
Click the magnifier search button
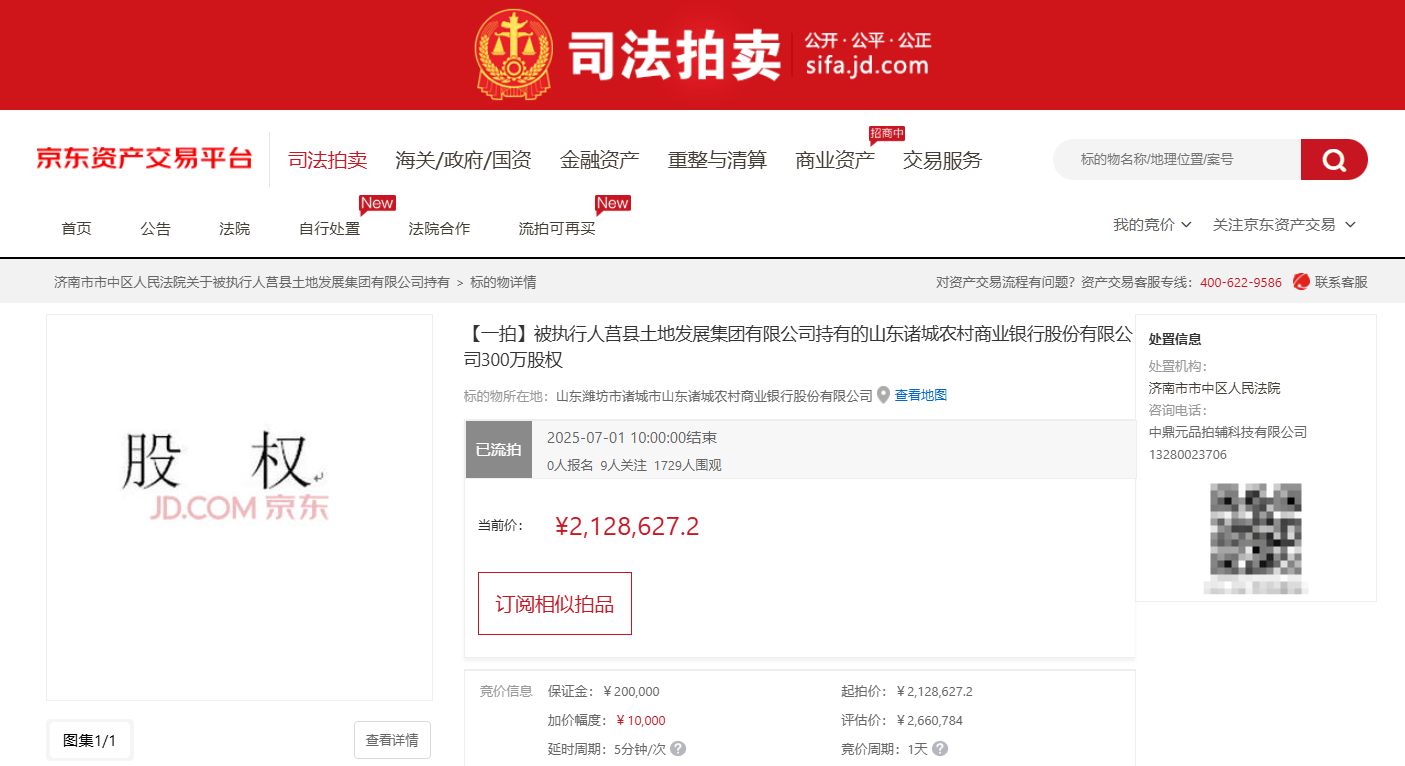point(1333,160)
